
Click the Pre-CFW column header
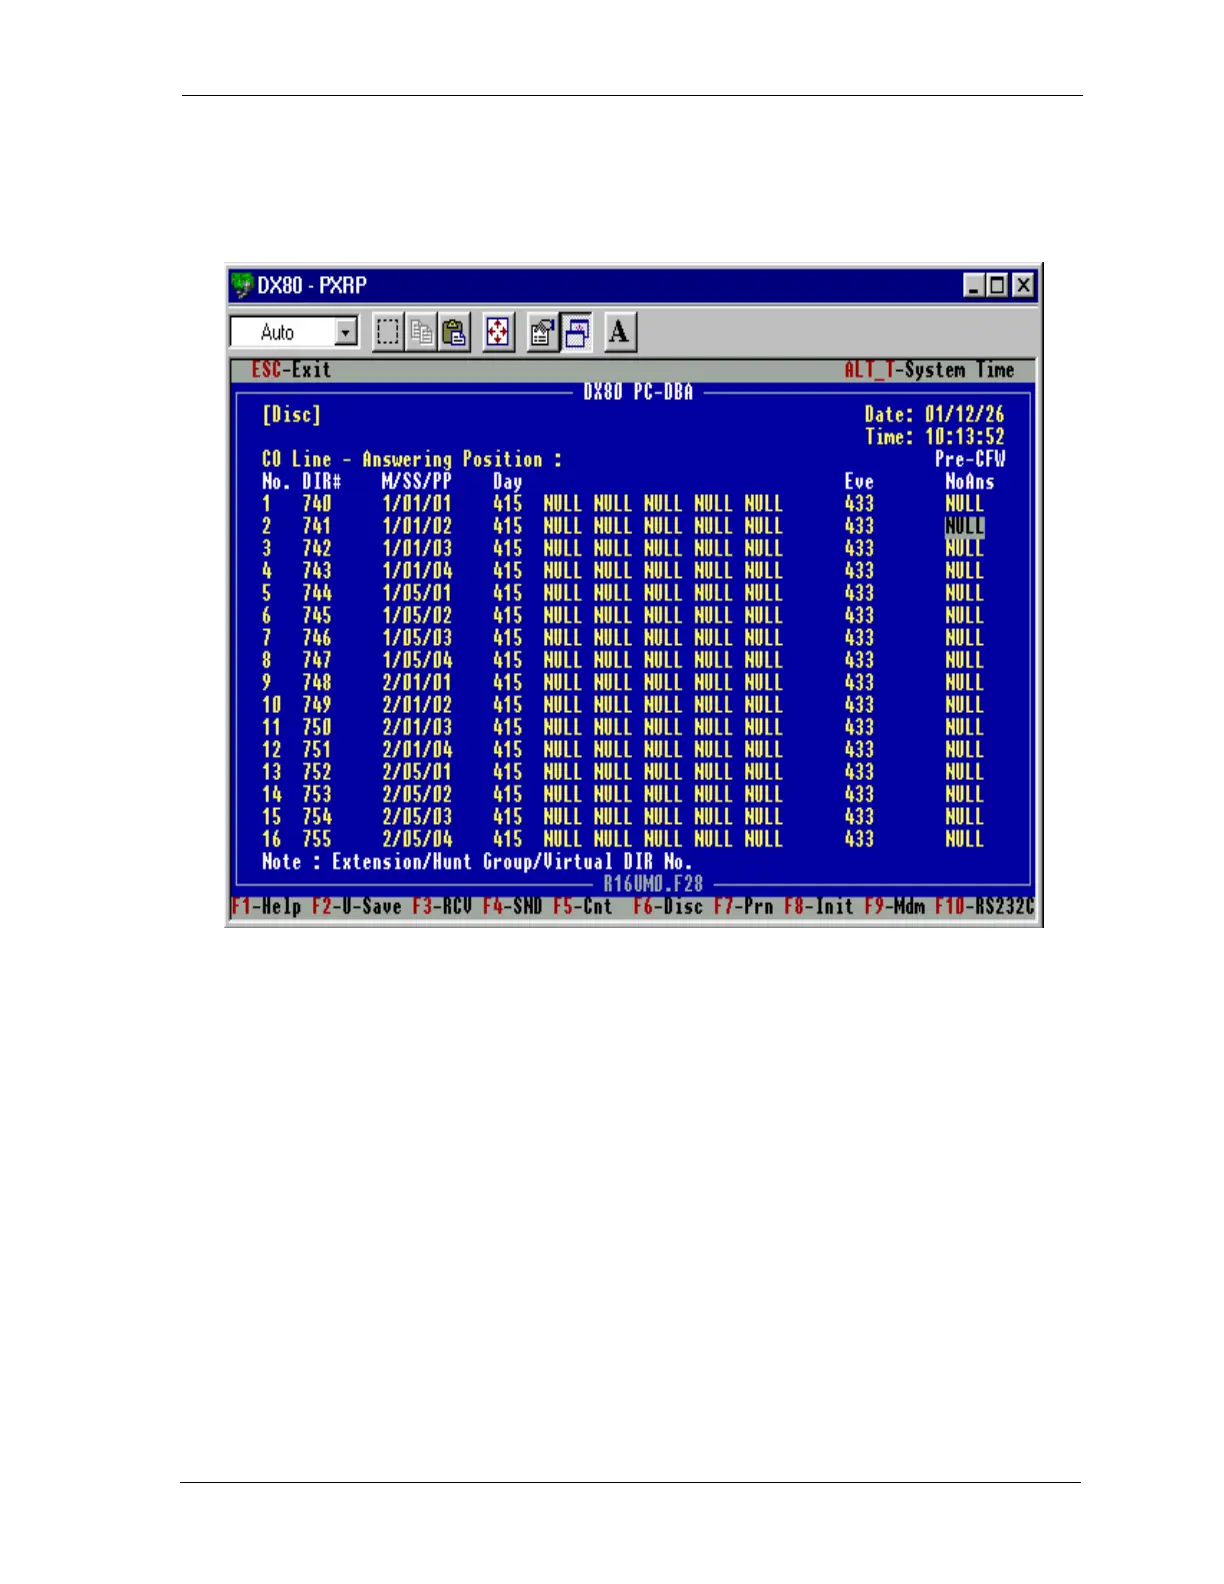[x=970, y=460]
